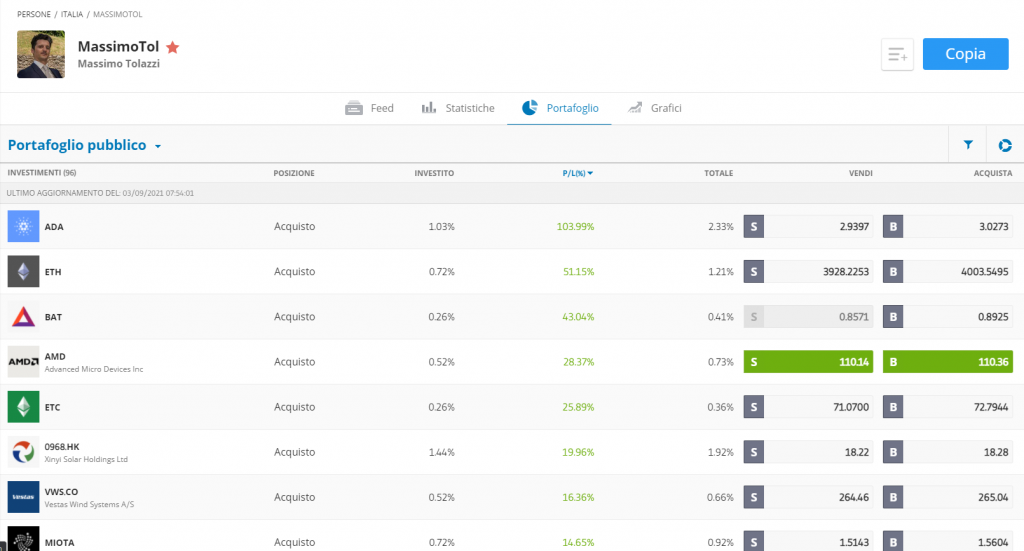Go to ITALIA breadcrumb link
This screenshot has height=551, width=1024.
click(x=72, y=14)
